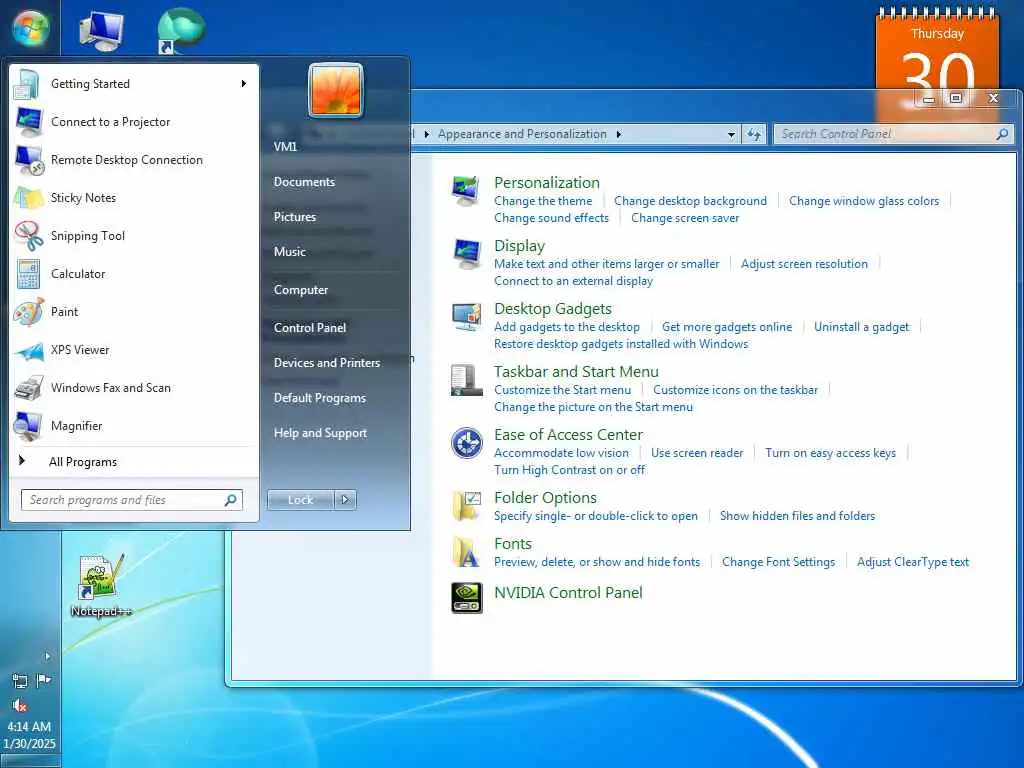Click the Notepad++ desktop shortcut icon

(x=101, y=577)
